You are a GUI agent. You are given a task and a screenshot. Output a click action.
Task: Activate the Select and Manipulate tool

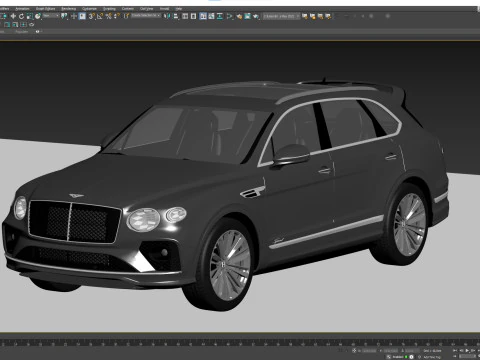tap(74, 16)
